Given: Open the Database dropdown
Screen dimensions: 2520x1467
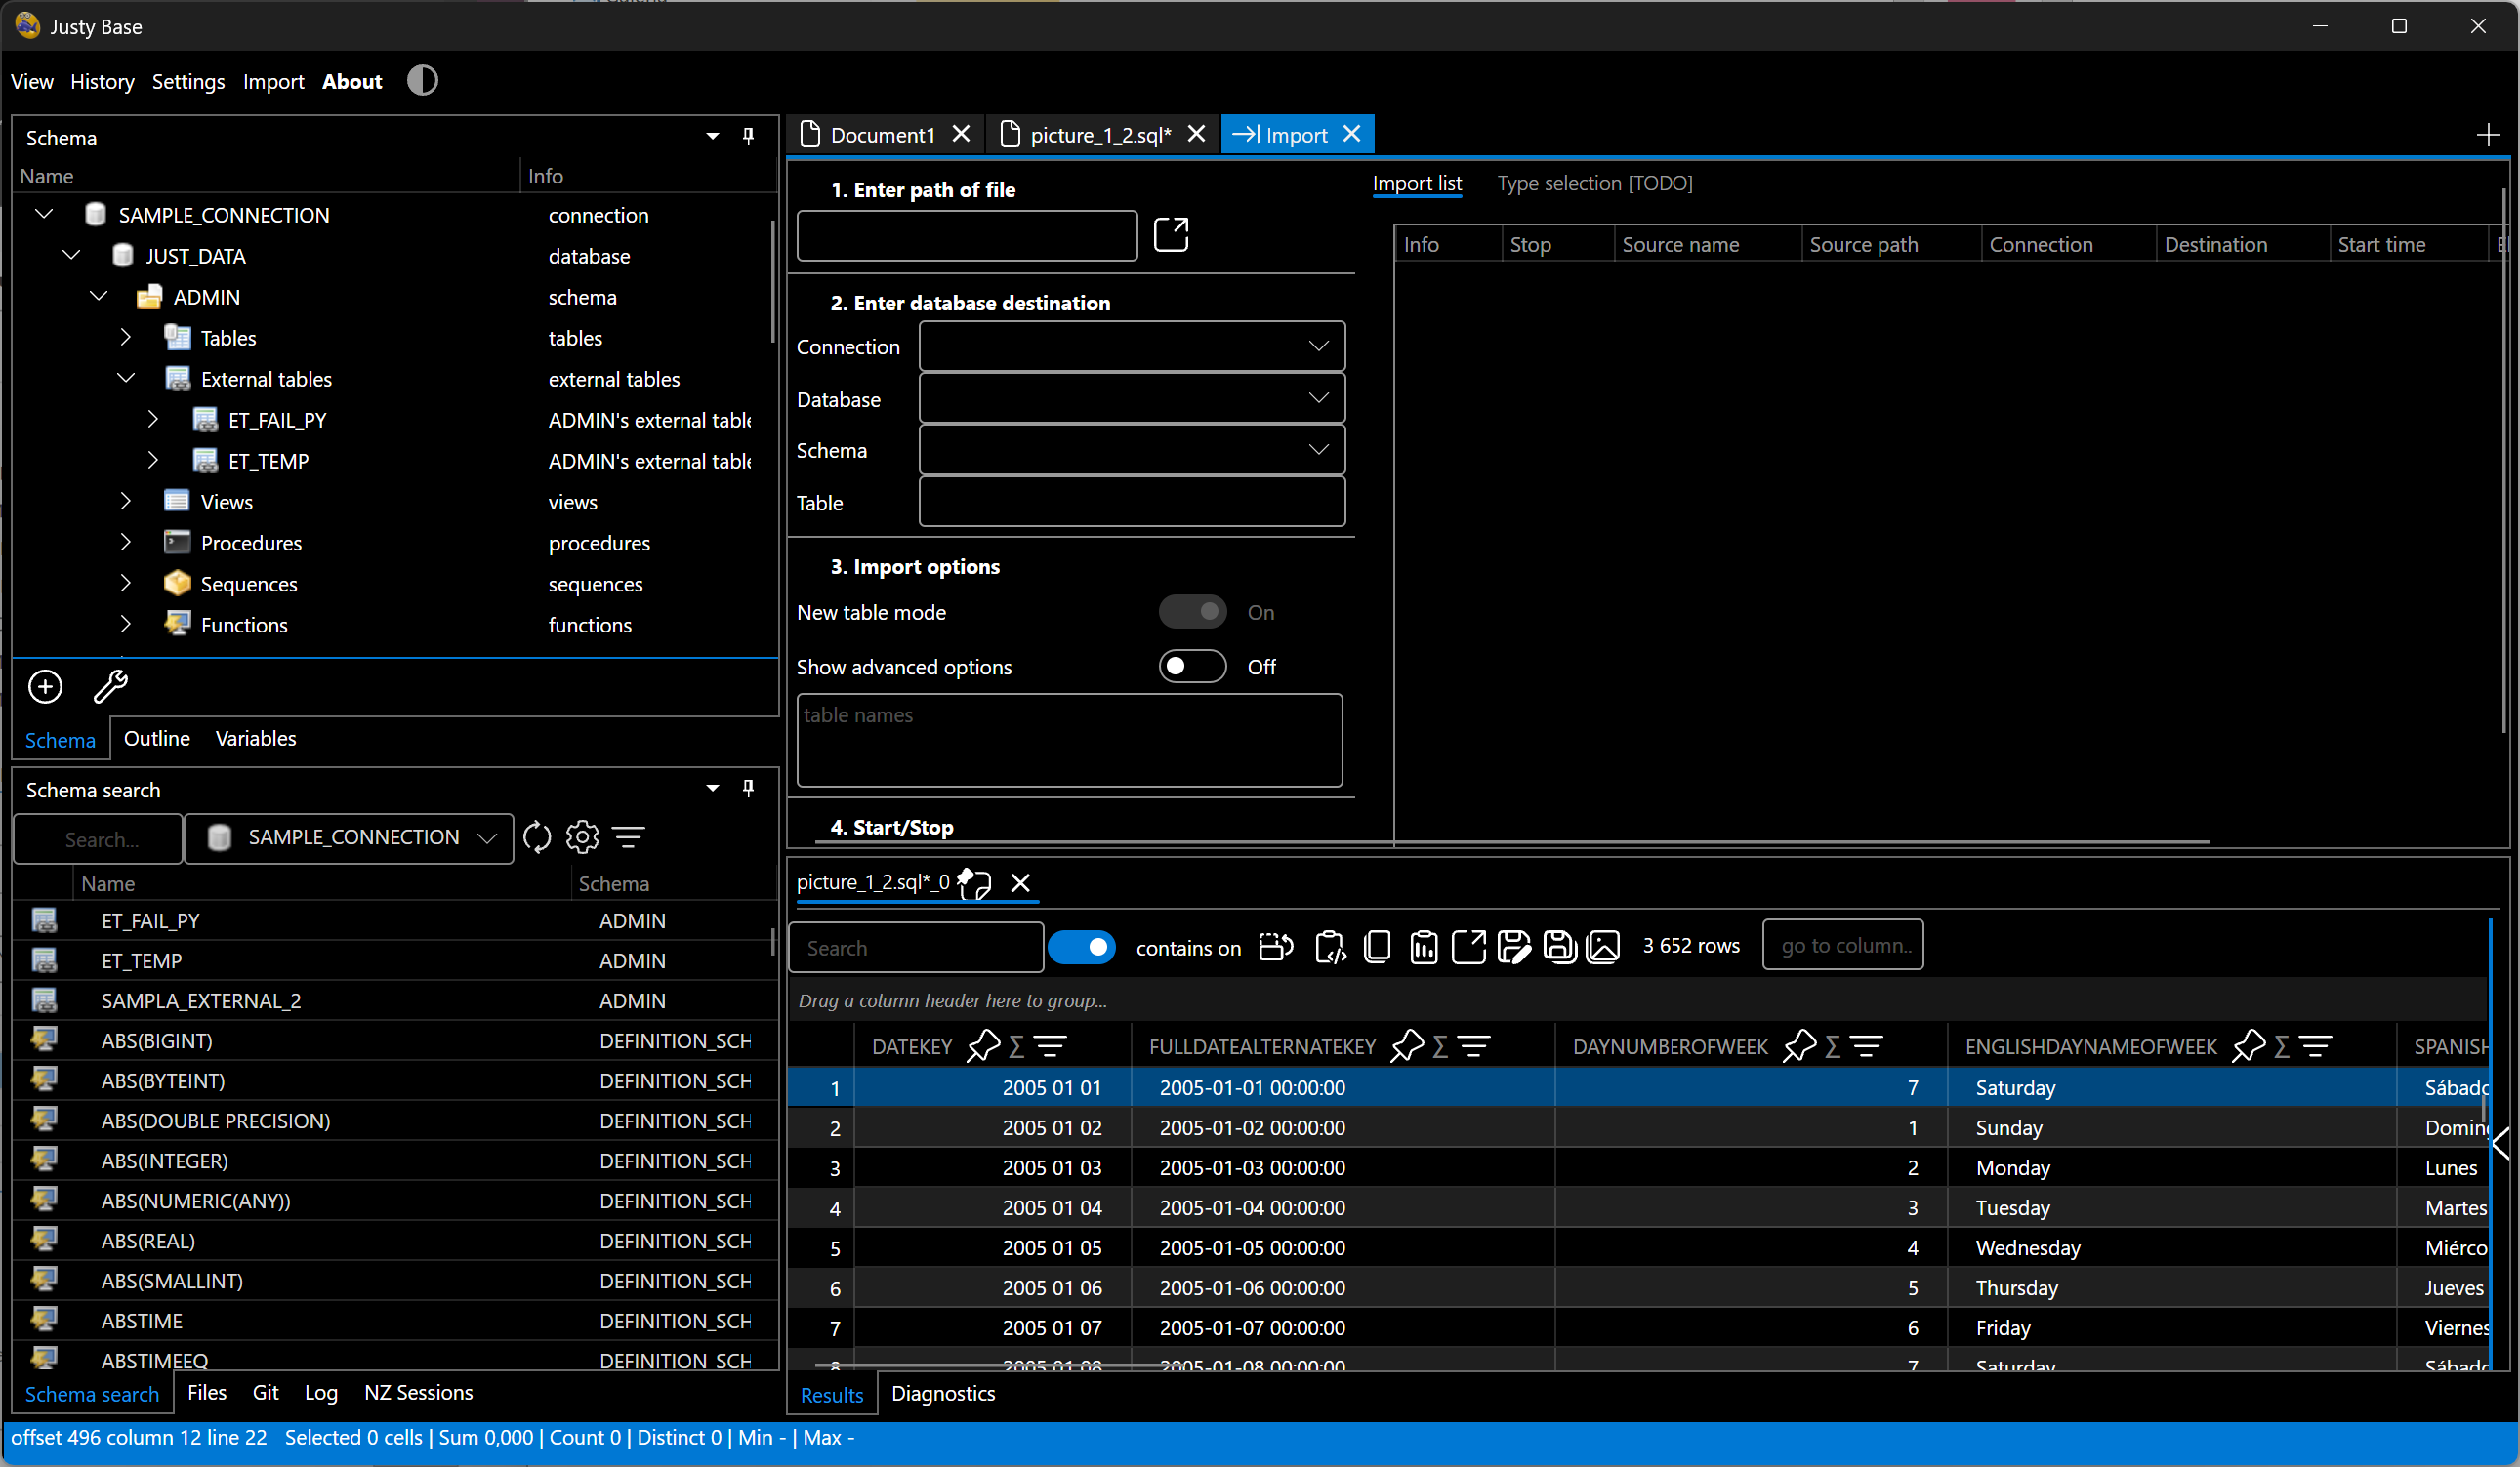Looking at the screenshot, I should (1132, 399).
